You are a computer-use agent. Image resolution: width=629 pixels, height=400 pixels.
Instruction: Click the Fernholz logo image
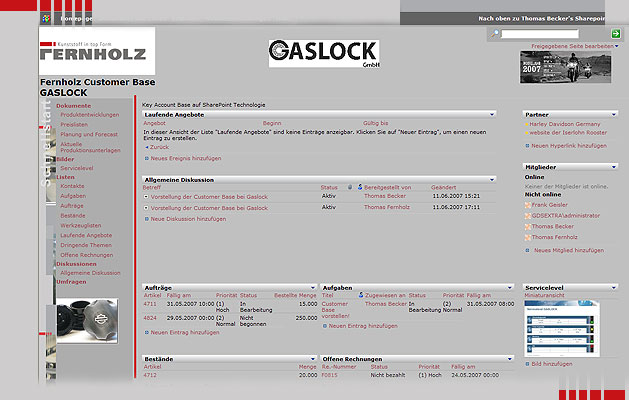tap(93, 51)
